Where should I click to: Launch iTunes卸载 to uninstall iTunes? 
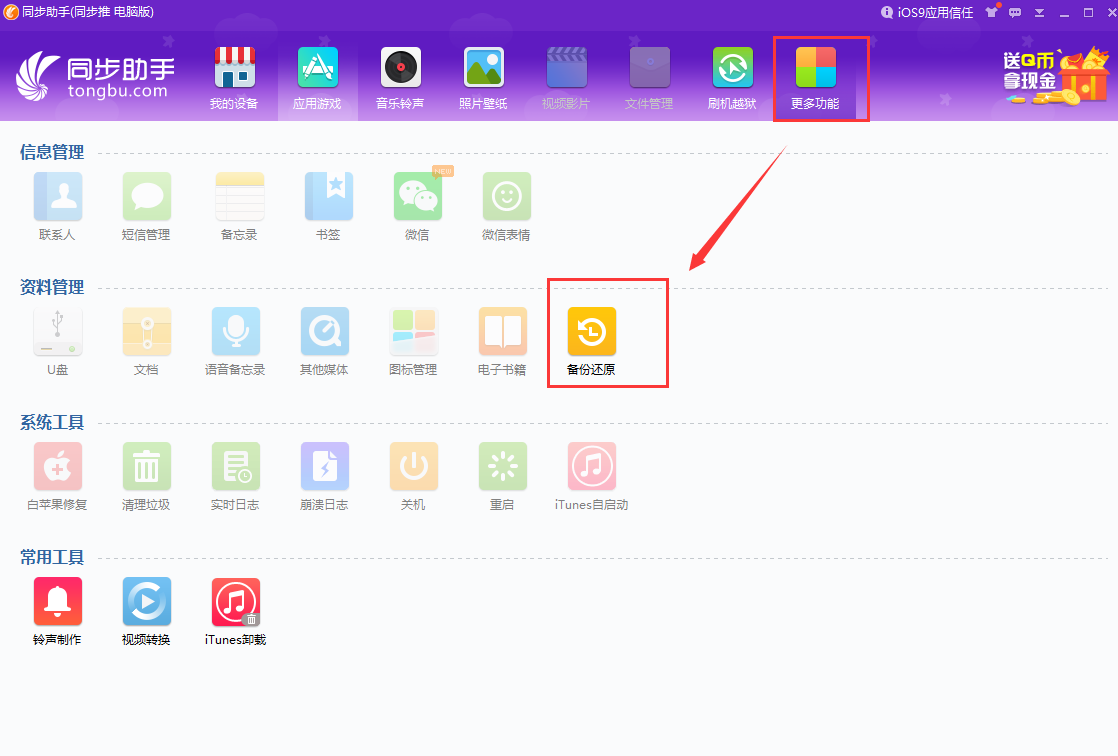tap(235, 601)
